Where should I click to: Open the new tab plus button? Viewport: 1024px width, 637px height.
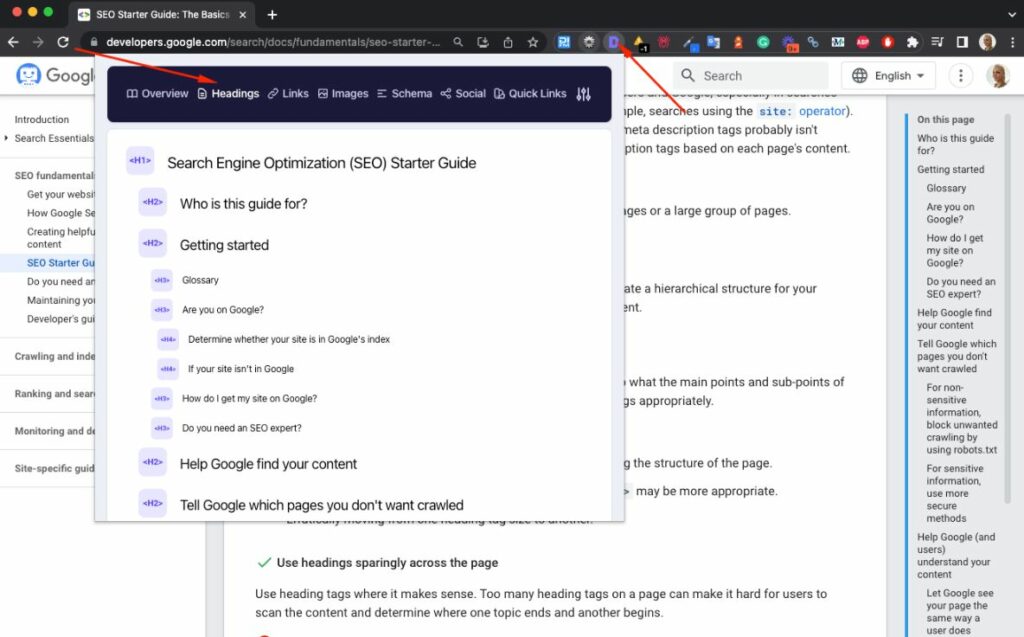click(x=272, y=14)
